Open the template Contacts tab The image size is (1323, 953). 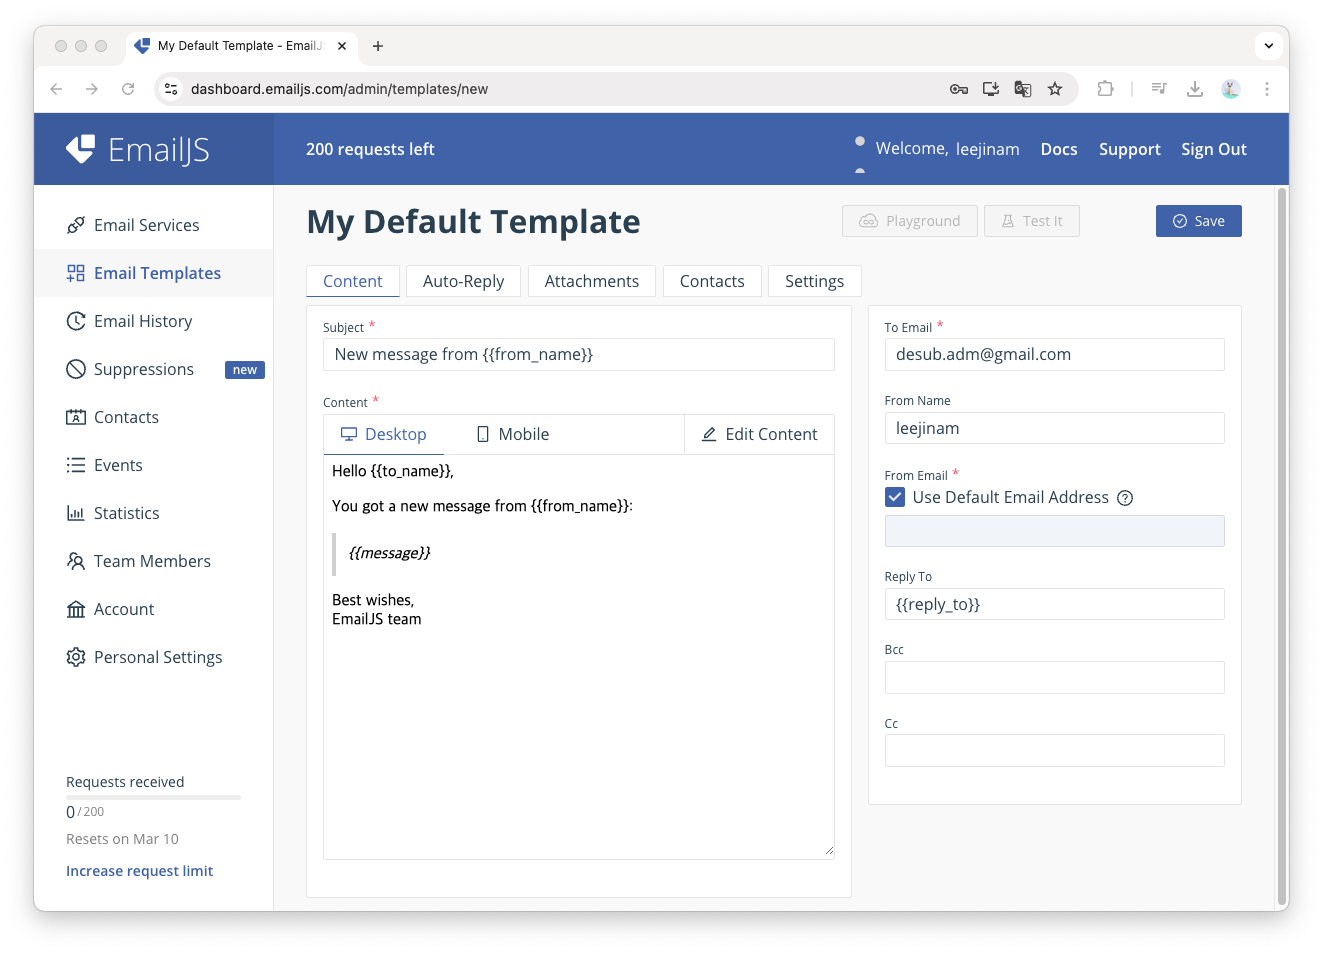click(x=712, y=281)
